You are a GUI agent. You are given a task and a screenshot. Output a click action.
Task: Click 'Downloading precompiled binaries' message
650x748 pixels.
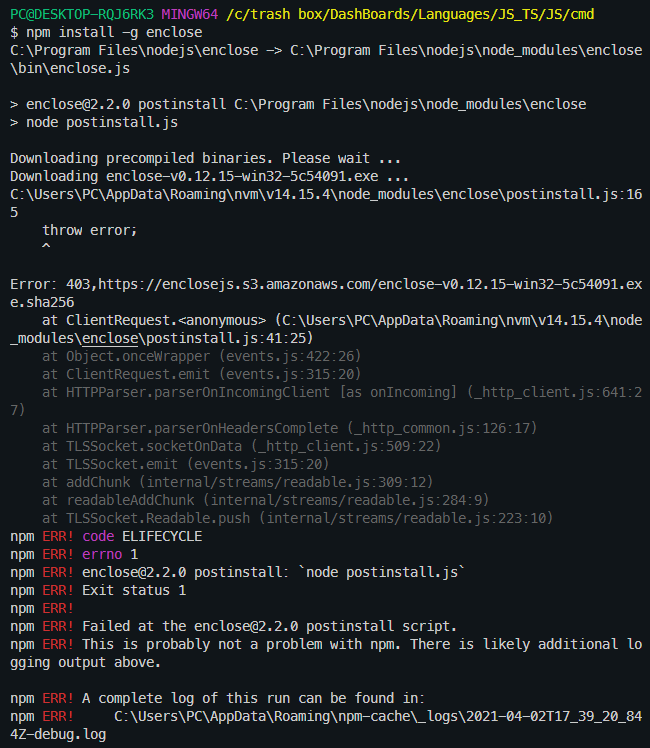tap(206, 158)
